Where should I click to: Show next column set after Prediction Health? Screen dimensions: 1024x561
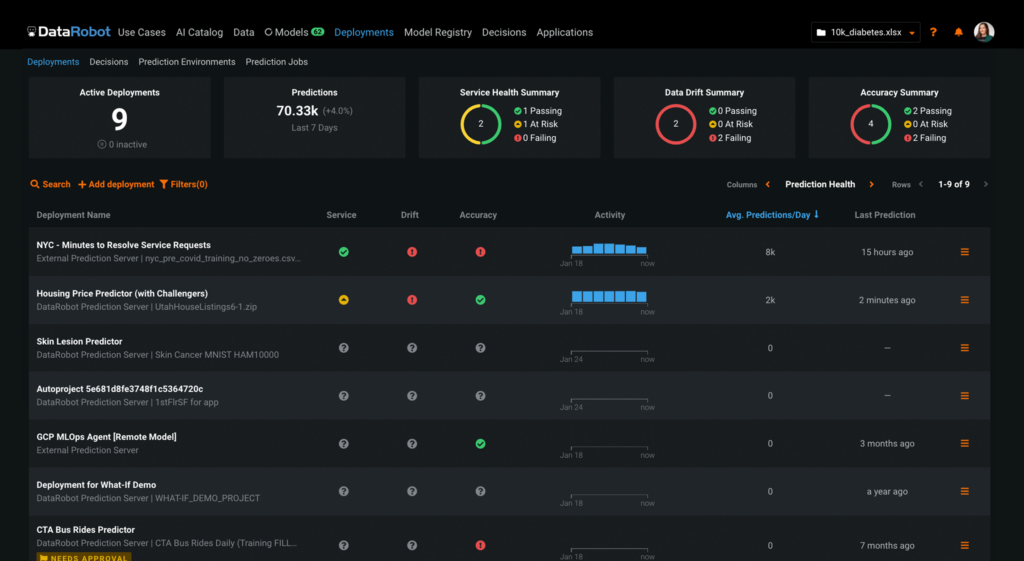pos(871,184)
